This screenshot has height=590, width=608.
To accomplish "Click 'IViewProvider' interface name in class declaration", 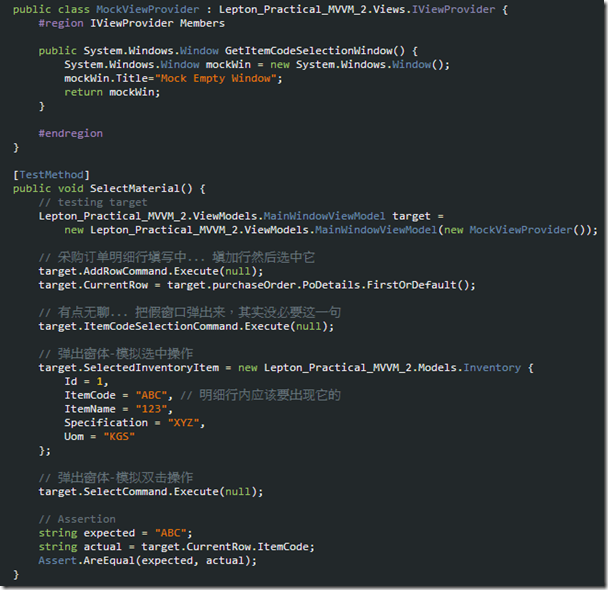I will [x=453, y=9].
